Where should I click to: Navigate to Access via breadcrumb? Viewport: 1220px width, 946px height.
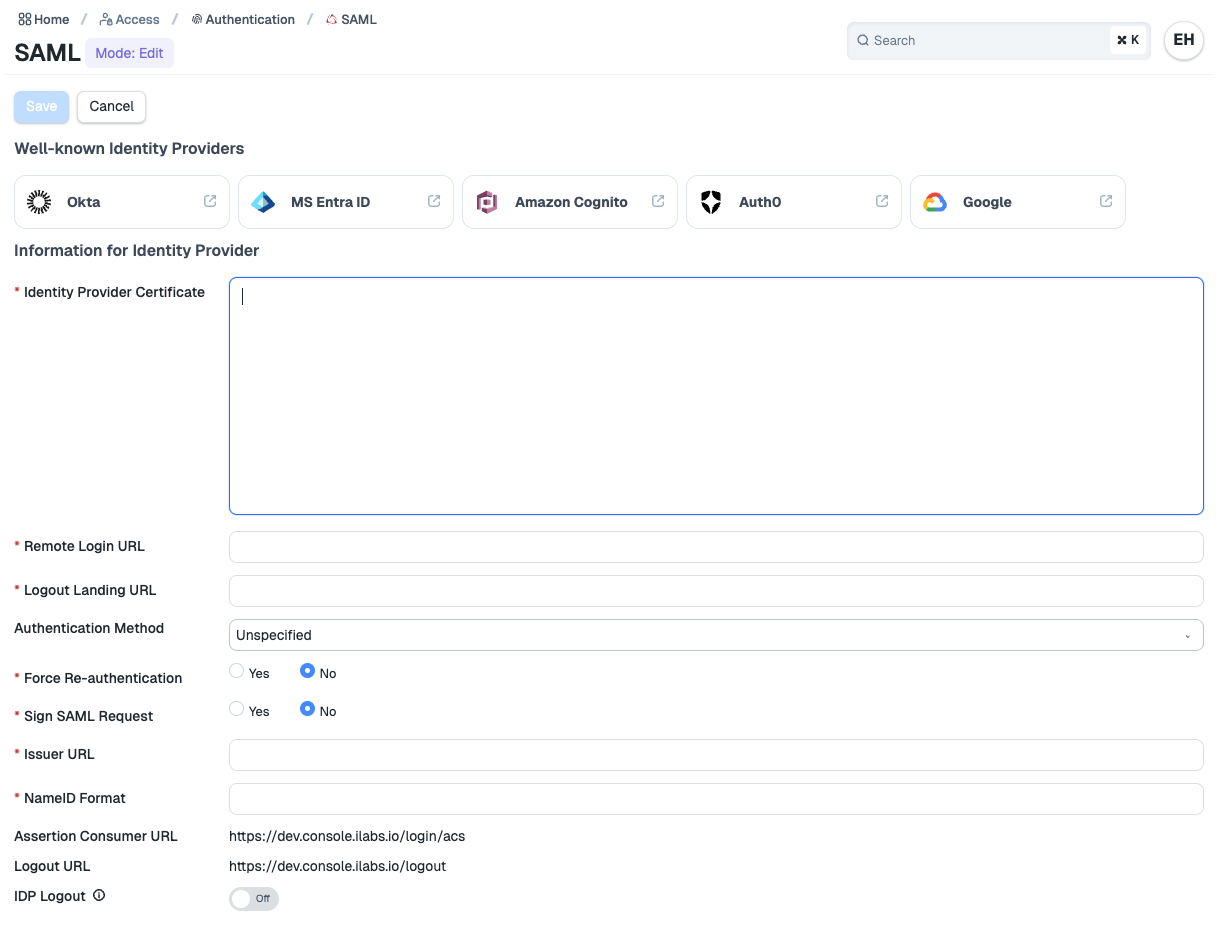pyautogui.click(x=137, y=18)
